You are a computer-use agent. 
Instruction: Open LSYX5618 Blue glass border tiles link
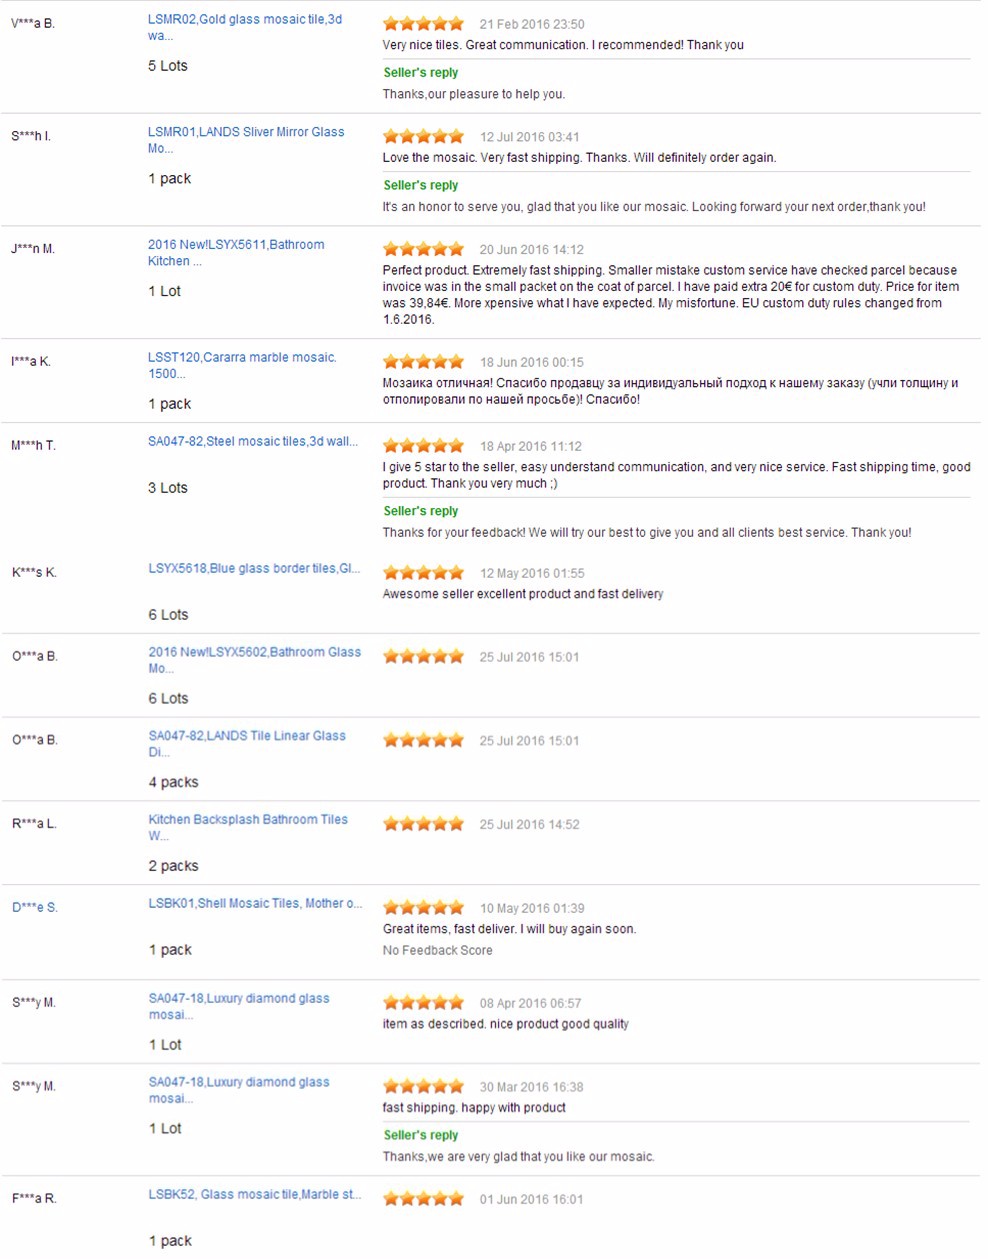pos(253,568)
